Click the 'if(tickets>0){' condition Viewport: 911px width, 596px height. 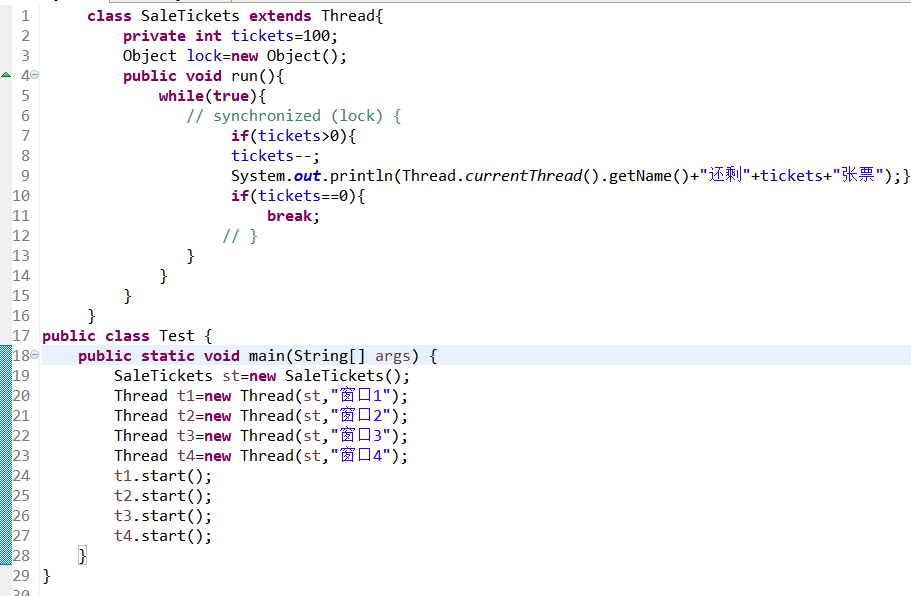294,136
